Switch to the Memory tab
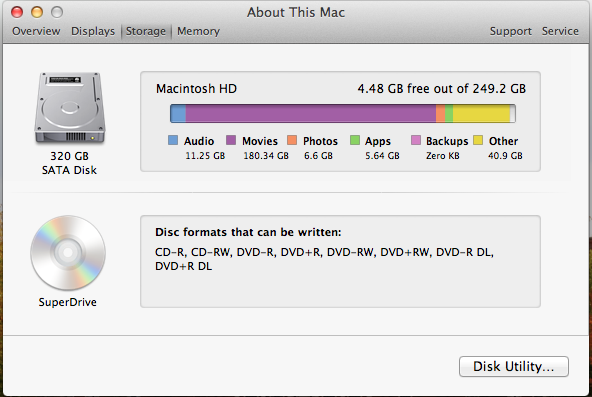The width and height of the screenshot is (592, 397). click(198, 31)
